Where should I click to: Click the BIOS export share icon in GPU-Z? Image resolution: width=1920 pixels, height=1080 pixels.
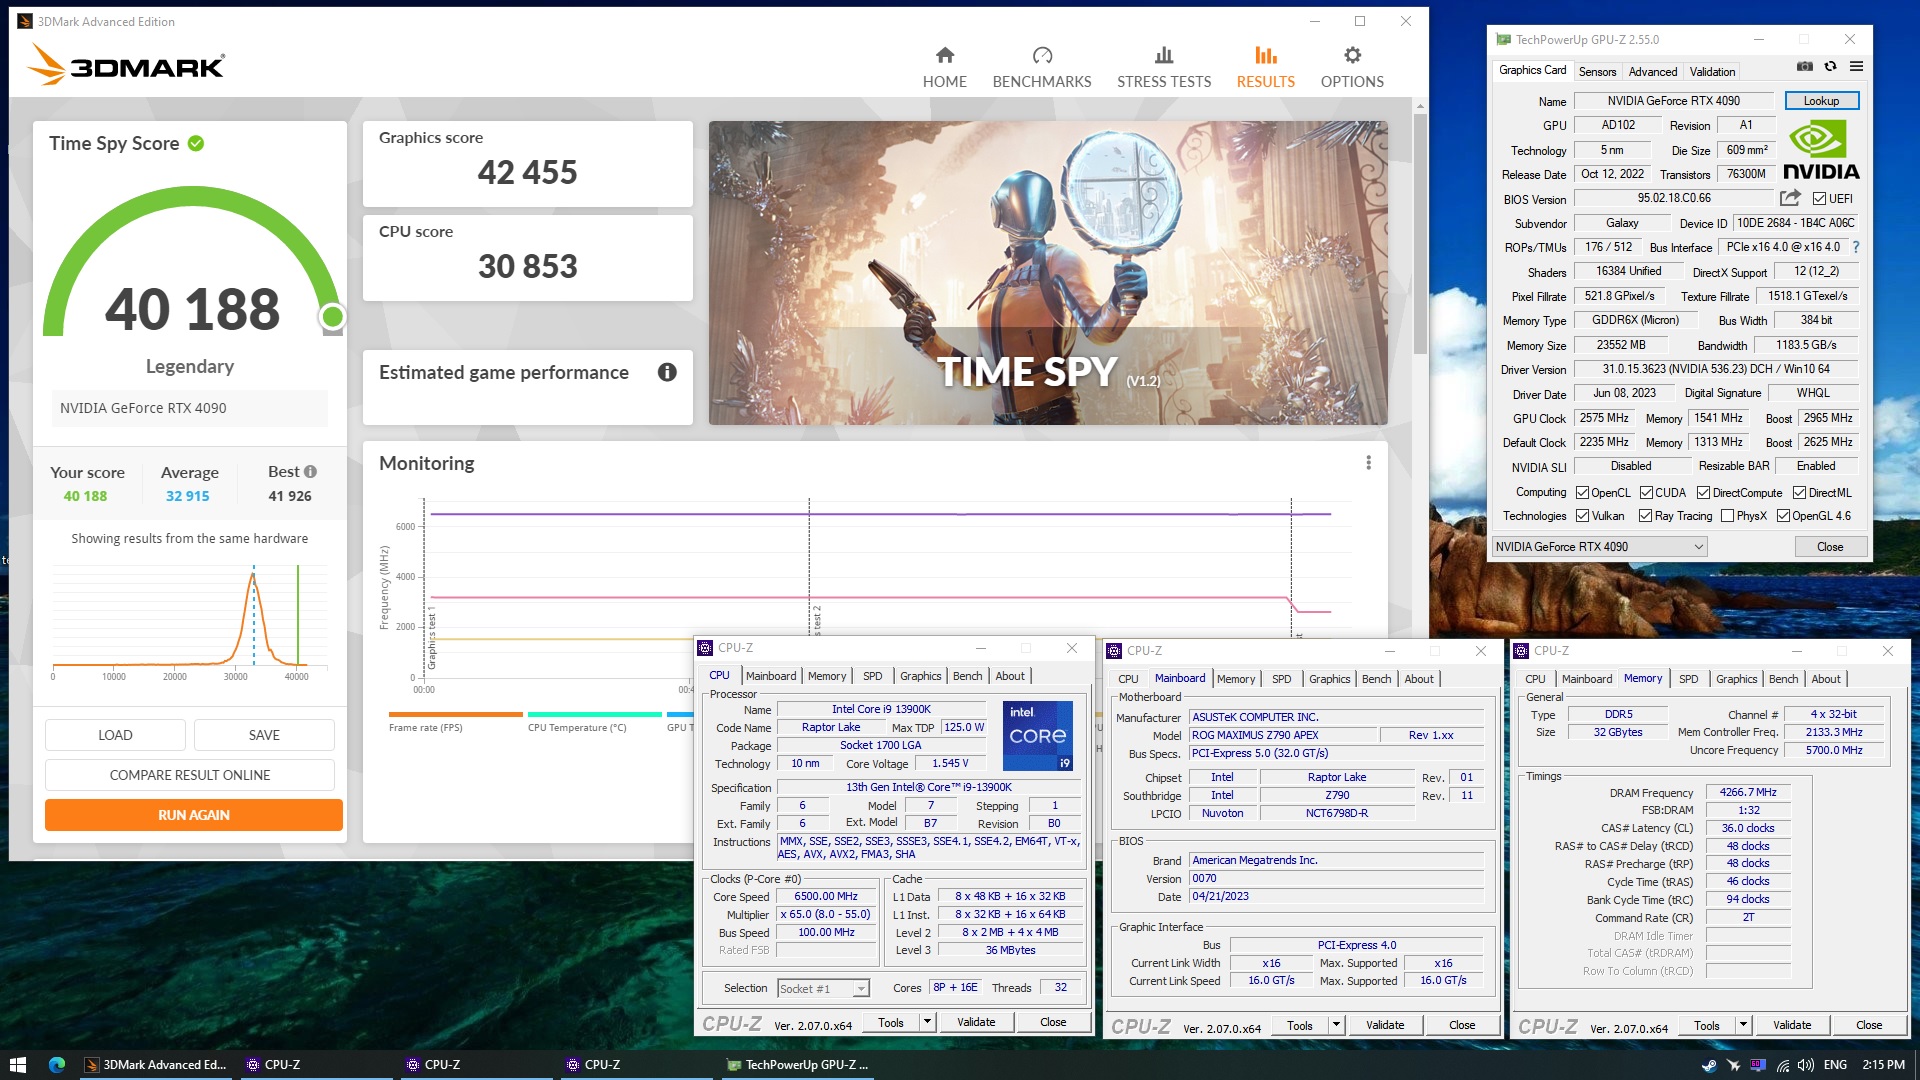tap(1790, 198)
